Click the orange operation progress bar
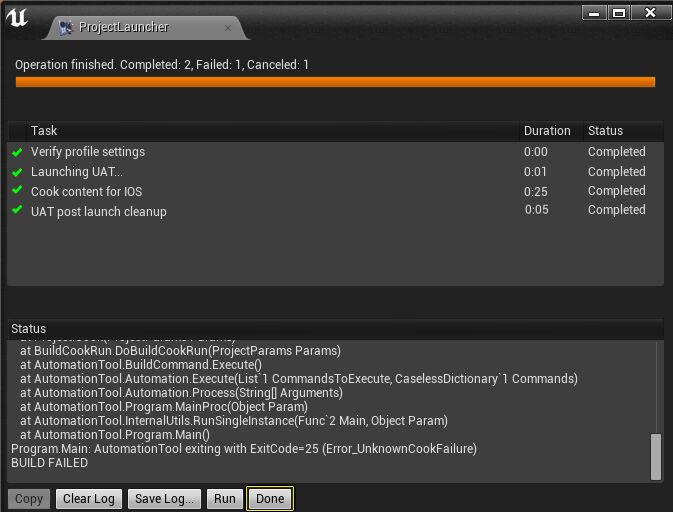 click(x=335, y=82)
